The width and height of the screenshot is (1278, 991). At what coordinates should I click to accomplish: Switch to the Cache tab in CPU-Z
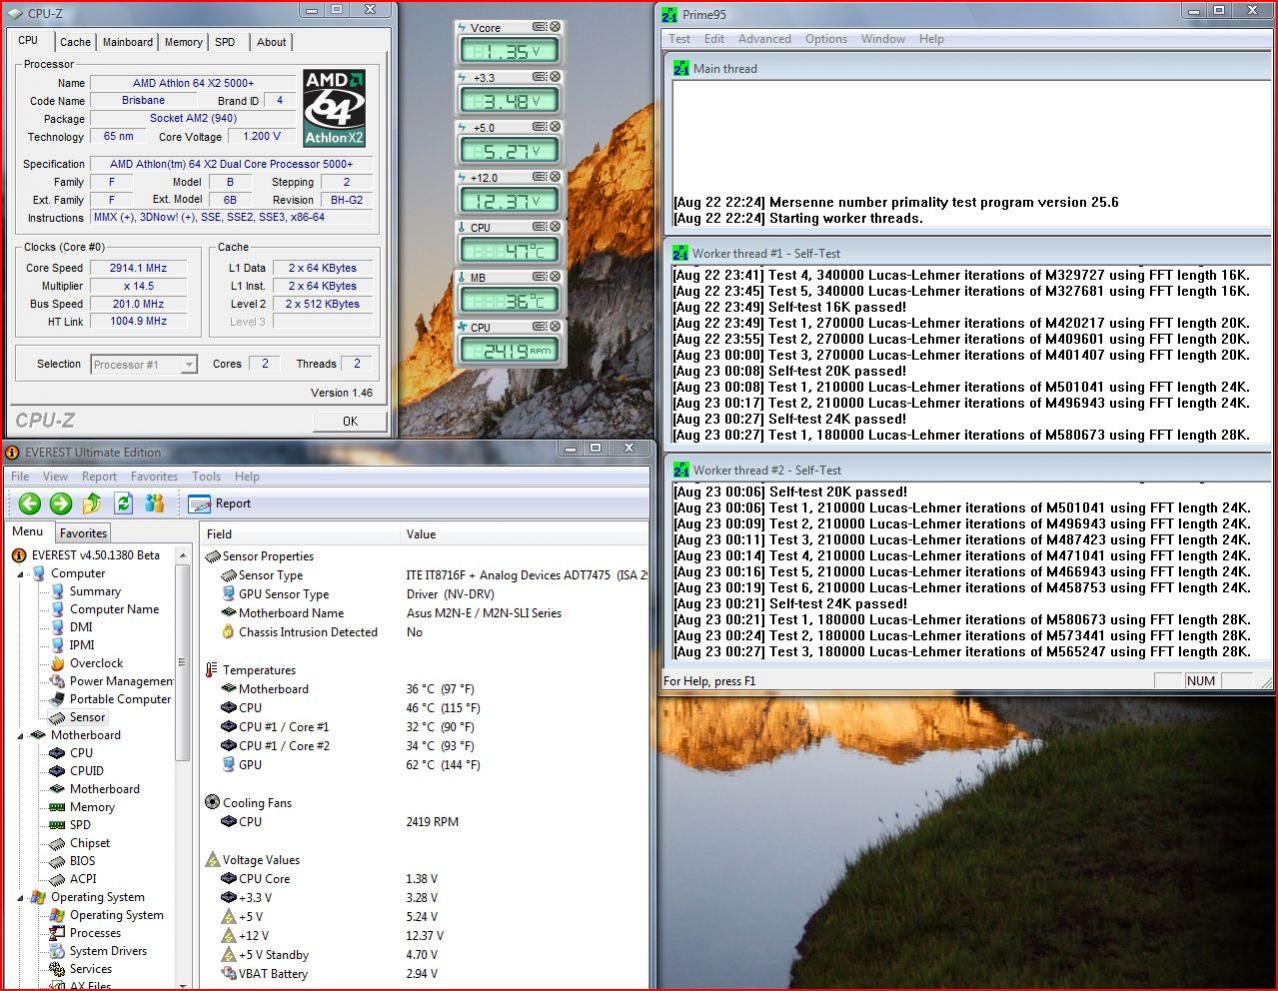(x=75, y=42)
